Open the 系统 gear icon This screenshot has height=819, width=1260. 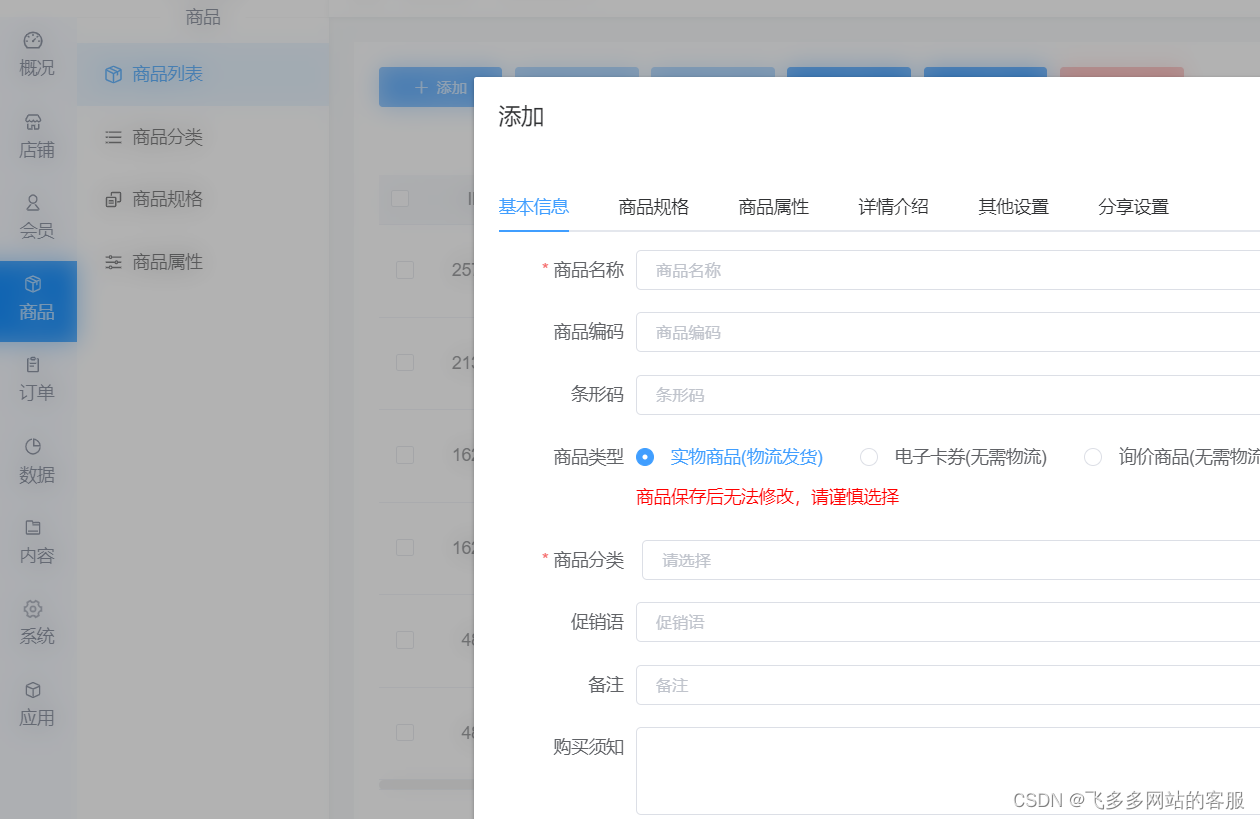33,608
